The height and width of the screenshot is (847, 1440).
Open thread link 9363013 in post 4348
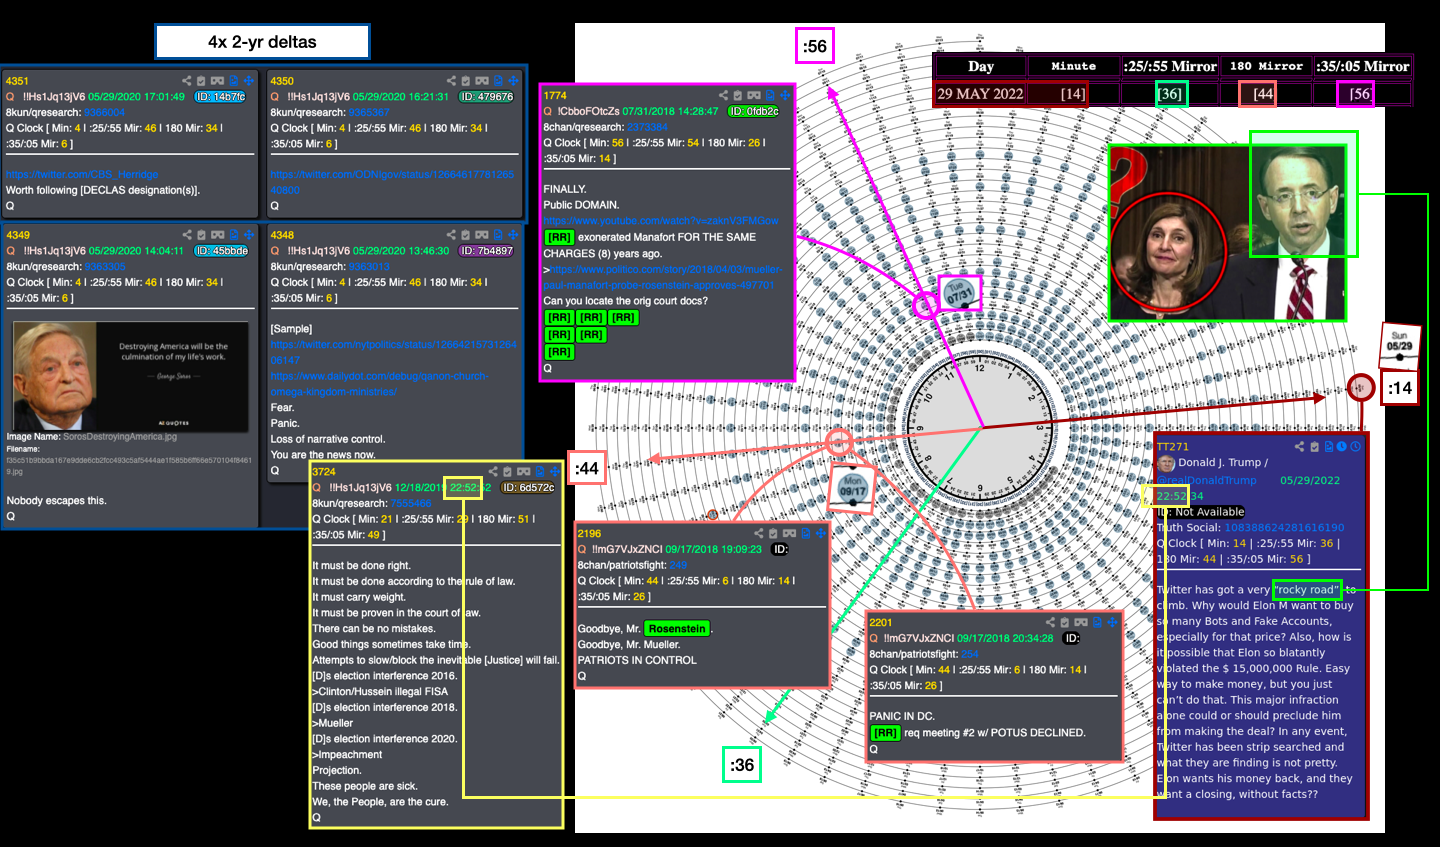point(369,266)
